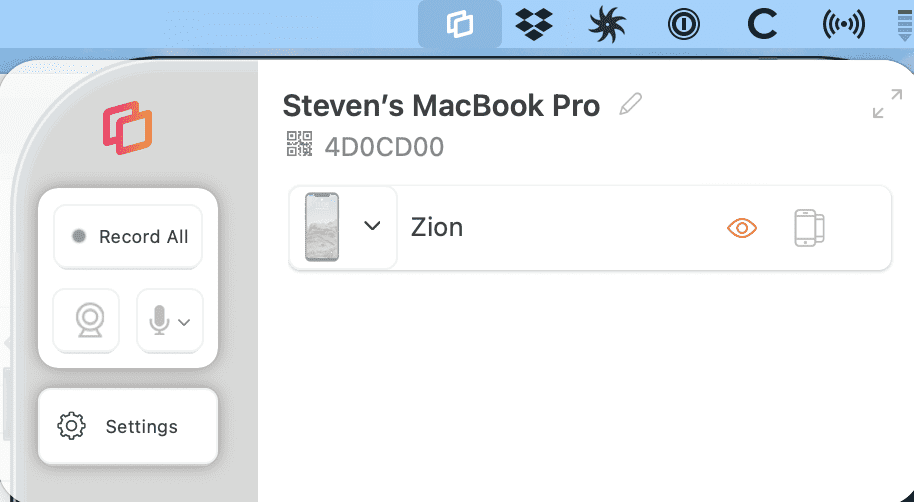Toggle the webcam recording icon
The width and height of the screenshot is (914, 502).
coord(86,321)
